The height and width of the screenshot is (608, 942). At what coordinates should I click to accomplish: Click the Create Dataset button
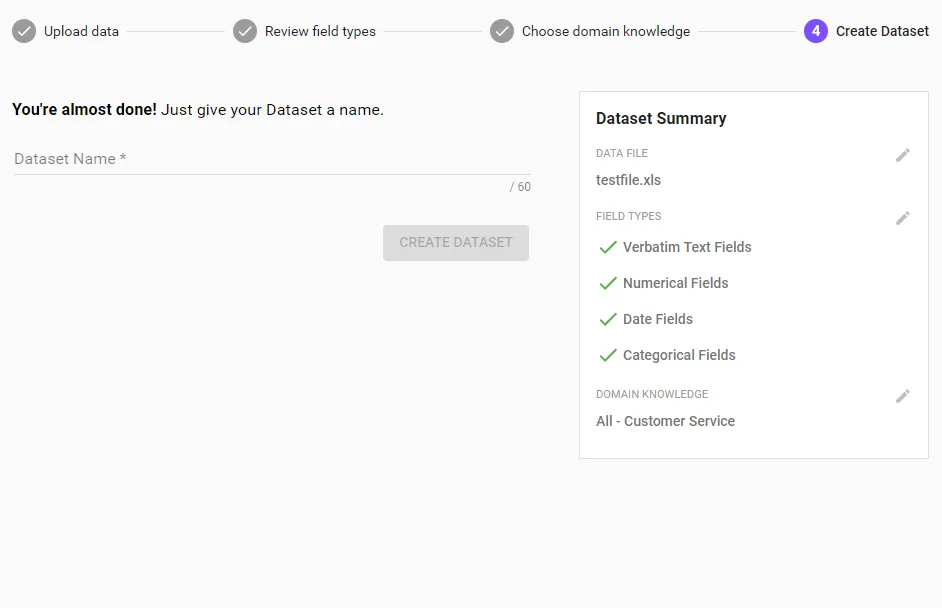point(456,243)
